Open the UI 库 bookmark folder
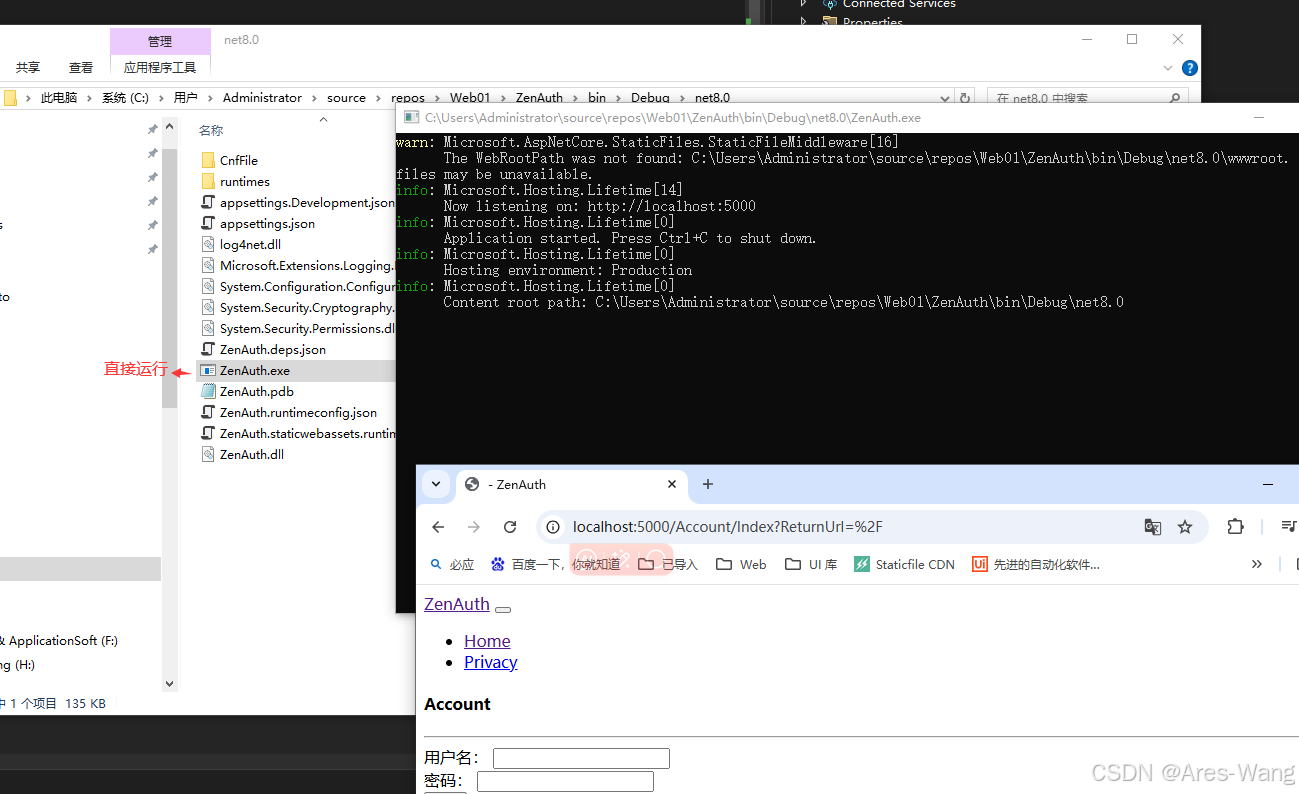1299x794 pixels. (811, 564)
